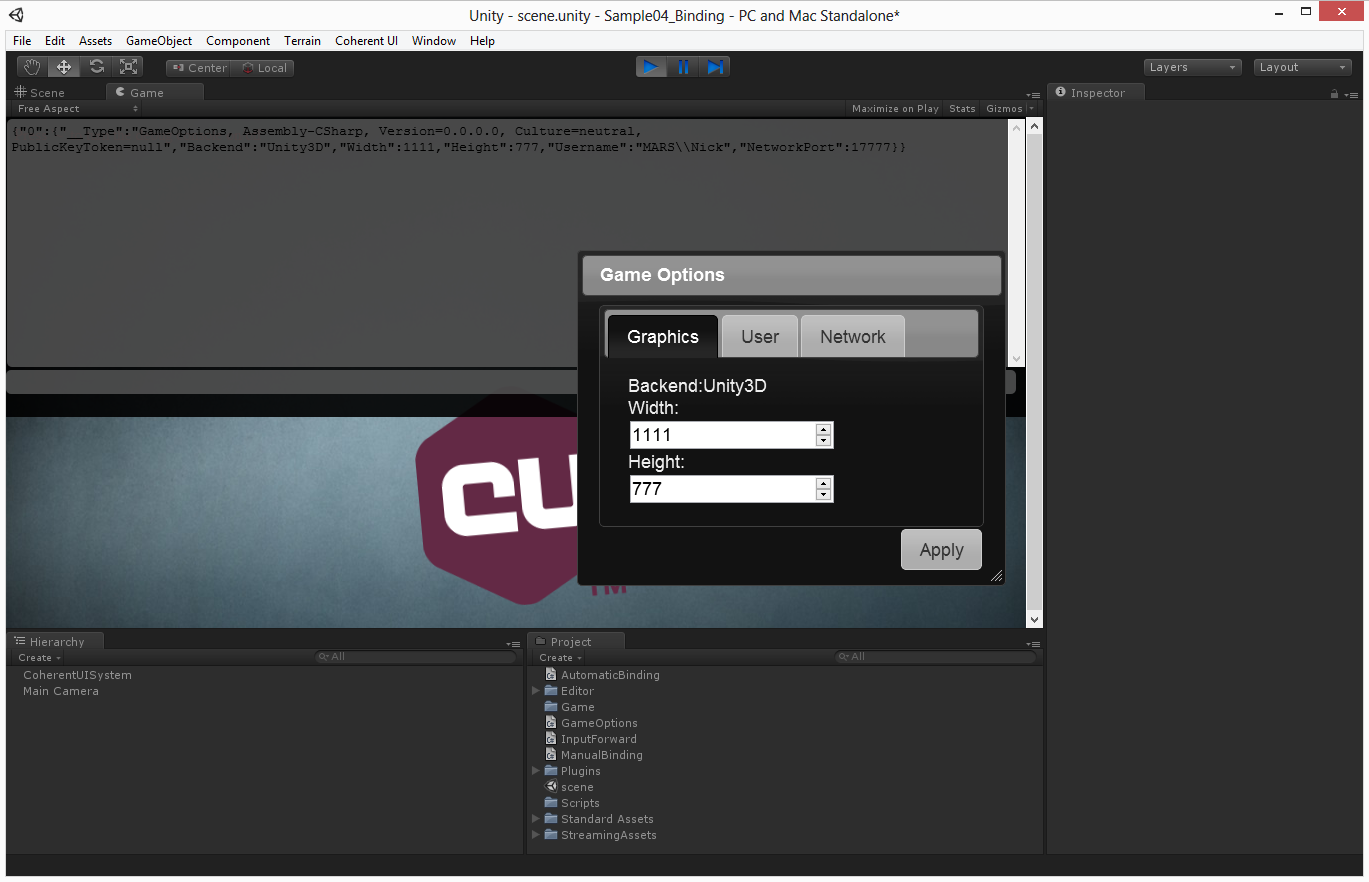The height and width of the screenshot is (882, 1369).
Task: Select the Project tab
Action: click(x=575, y=641)
